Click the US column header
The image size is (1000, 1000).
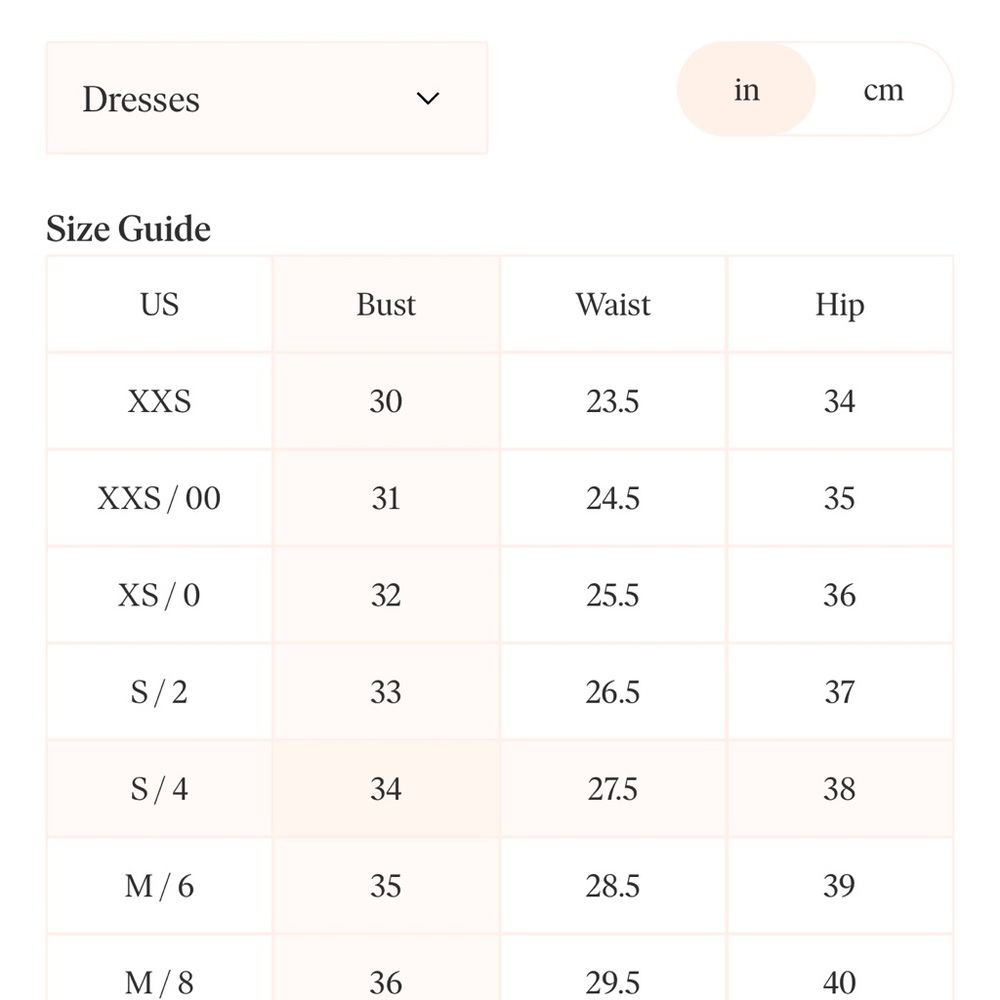point(159,304)
